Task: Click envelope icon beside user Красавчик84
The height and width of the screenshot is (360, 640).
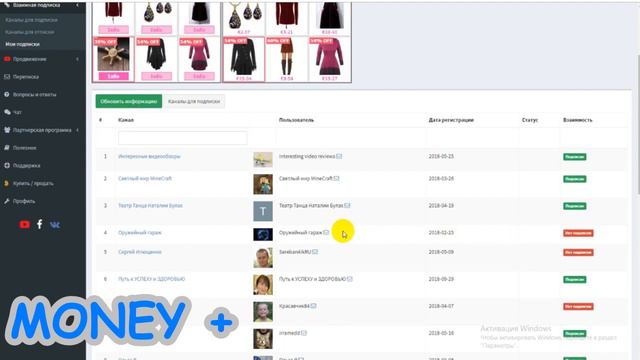Action: (x=313, y=306)
